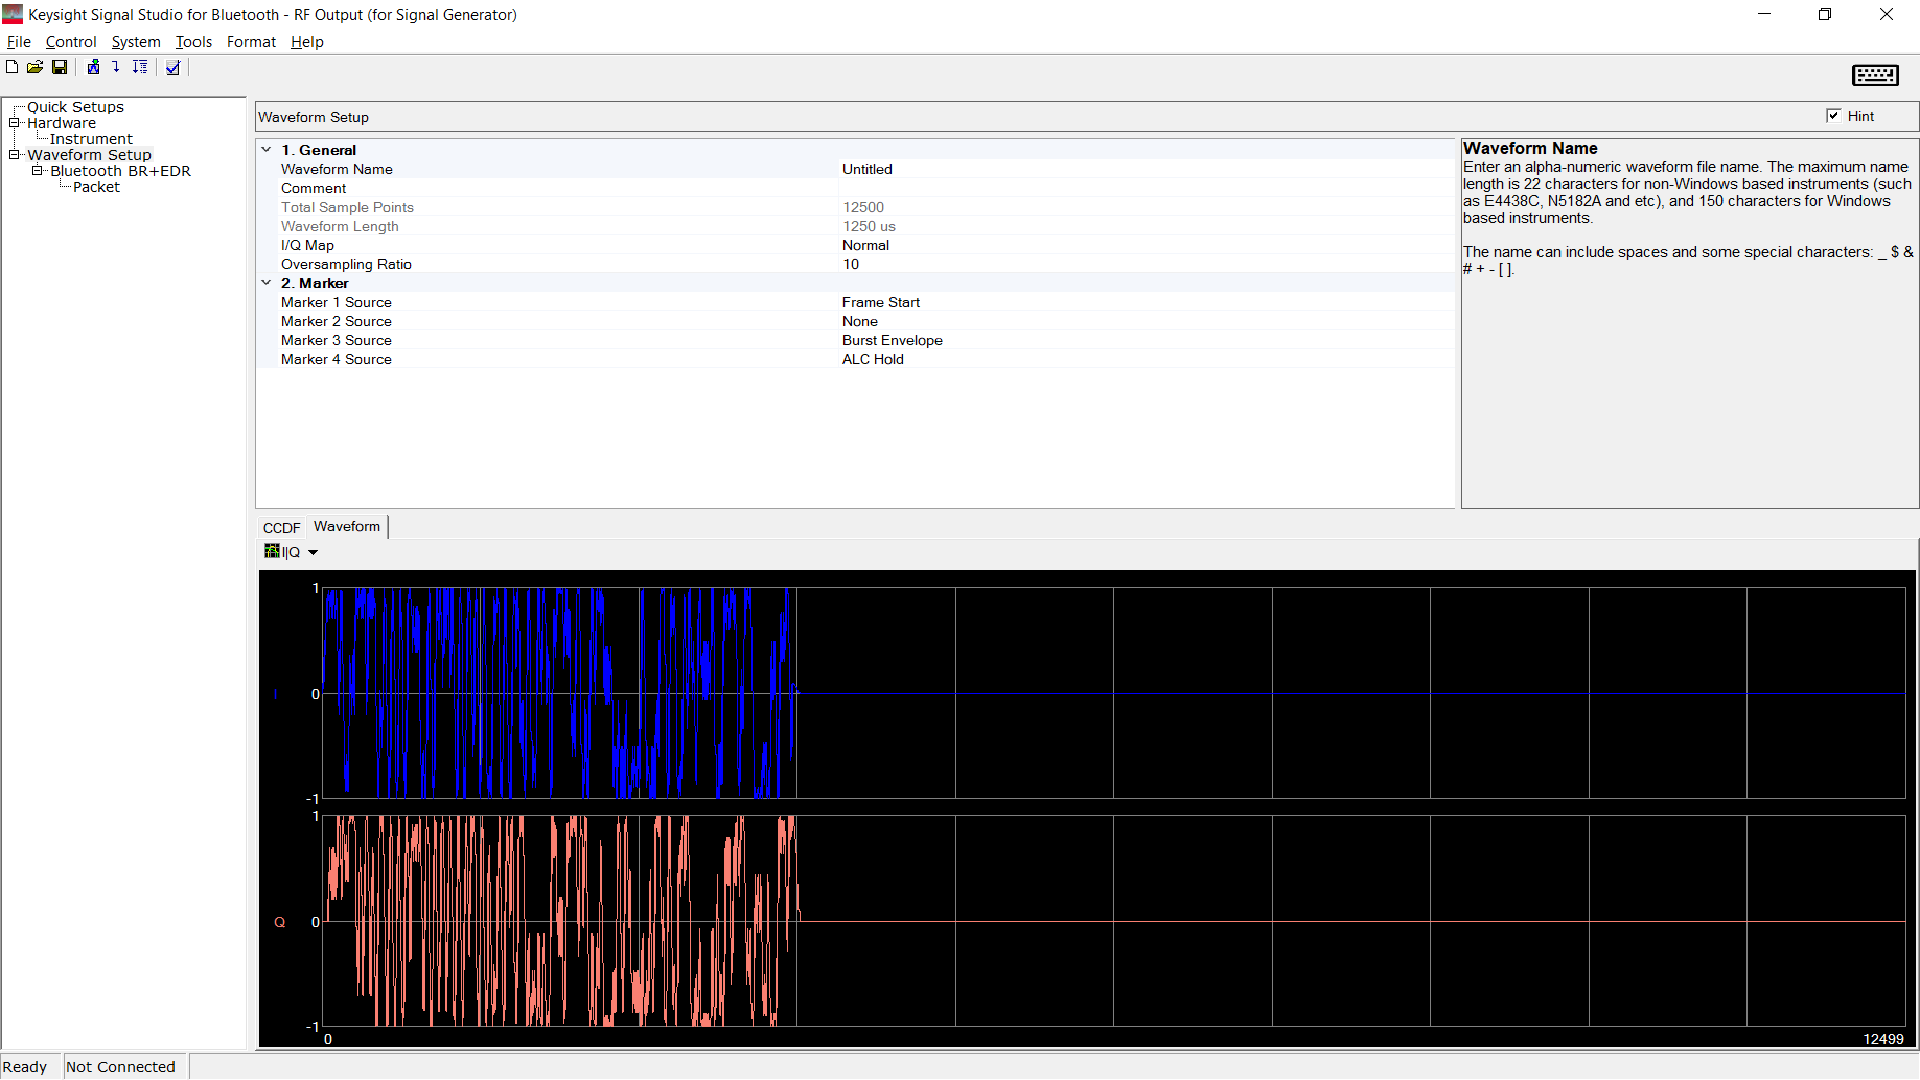This screenshot has width=1920, height=1080.
Task: Click the Open file folder icon
Action: (35, 67)
